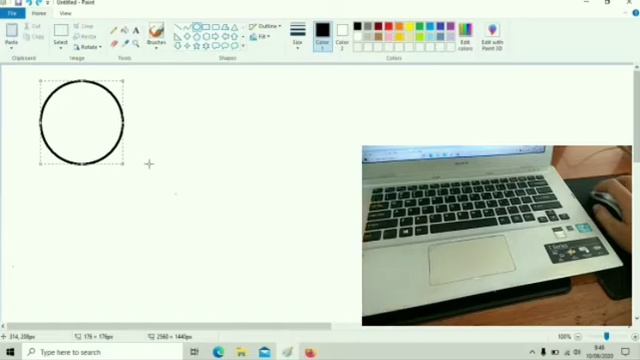Switch to the View tab
This screenshot has width=640, height=360.
(65, 13)
